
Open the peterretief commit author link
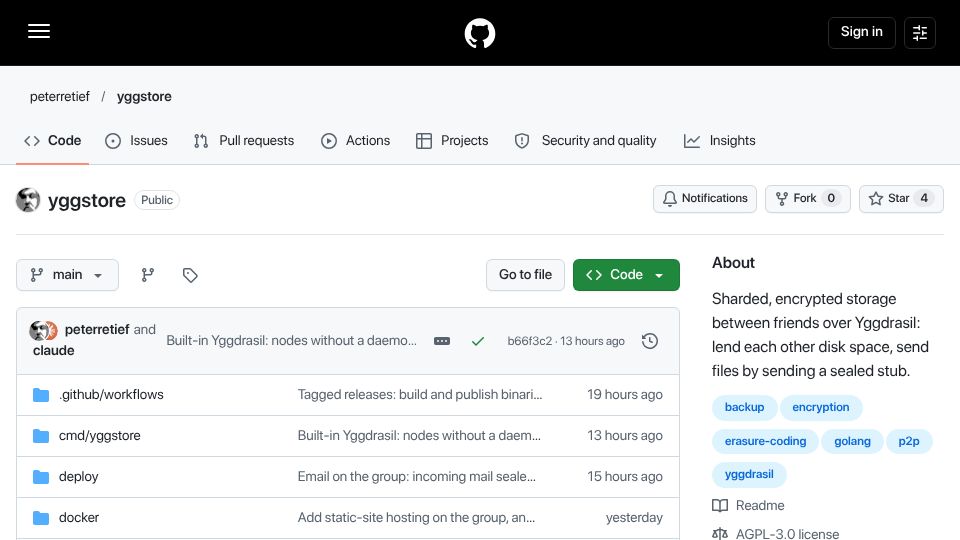[97, 329]
